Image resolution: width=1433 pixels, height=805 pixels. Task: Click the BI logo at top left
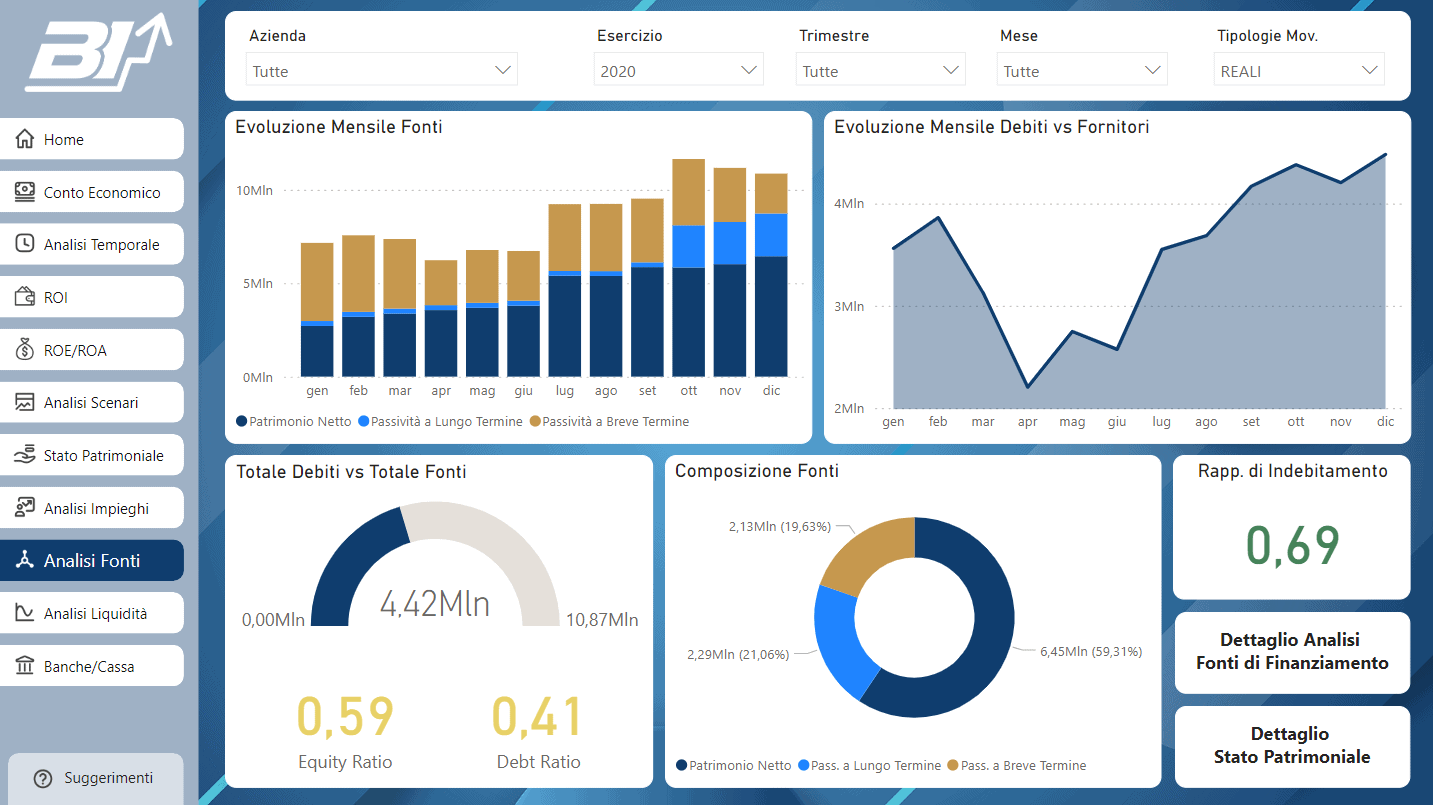click(x=98, y=52)
